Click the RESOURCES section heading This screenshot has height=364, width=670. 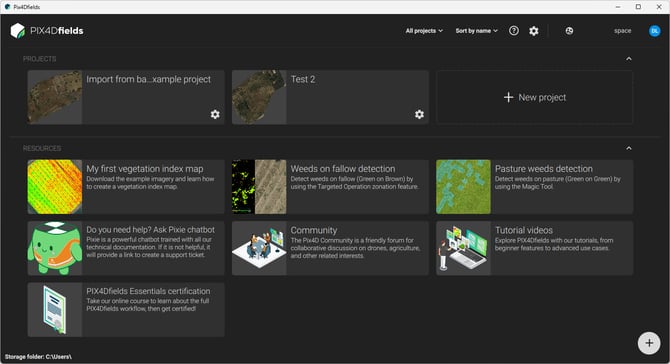pyautogui.click(x=42, y=148)
